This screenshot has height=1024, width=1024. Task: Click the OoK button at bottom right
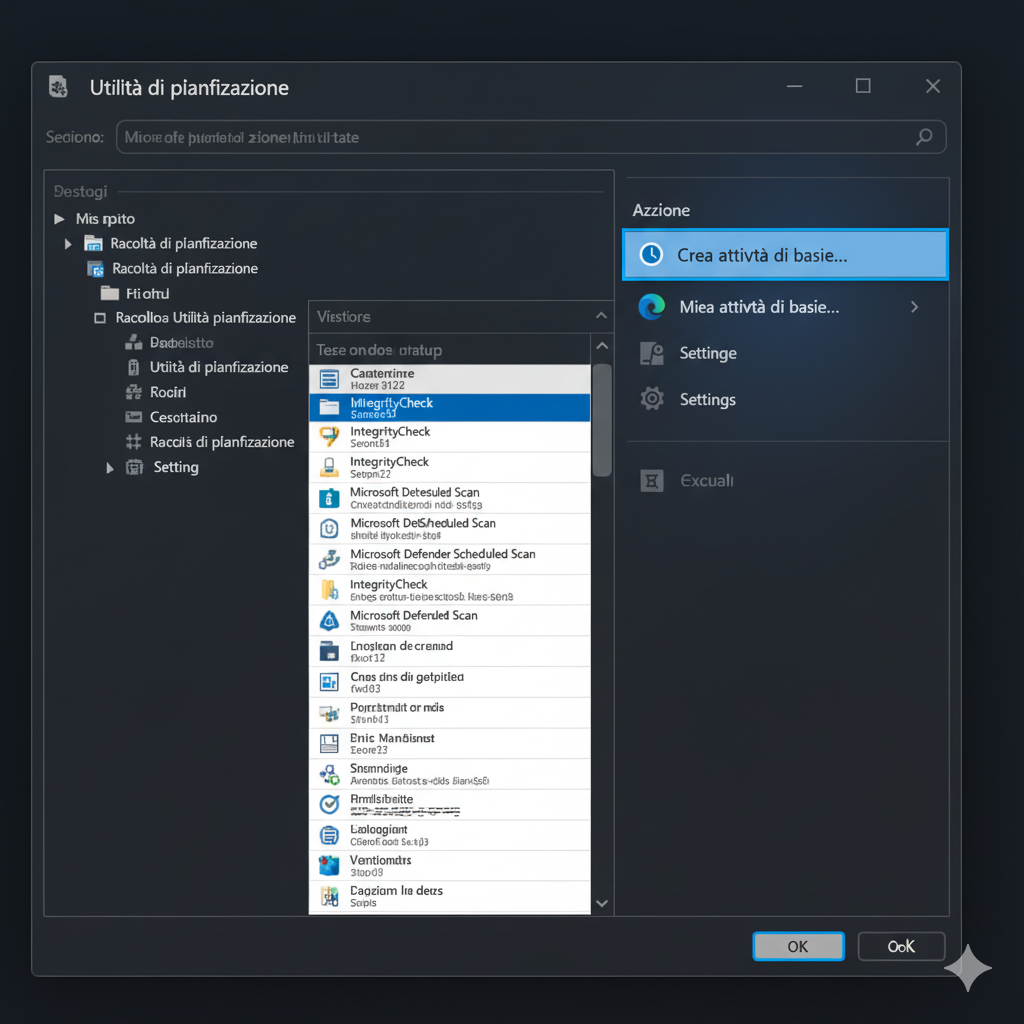[x=901, y=946]
